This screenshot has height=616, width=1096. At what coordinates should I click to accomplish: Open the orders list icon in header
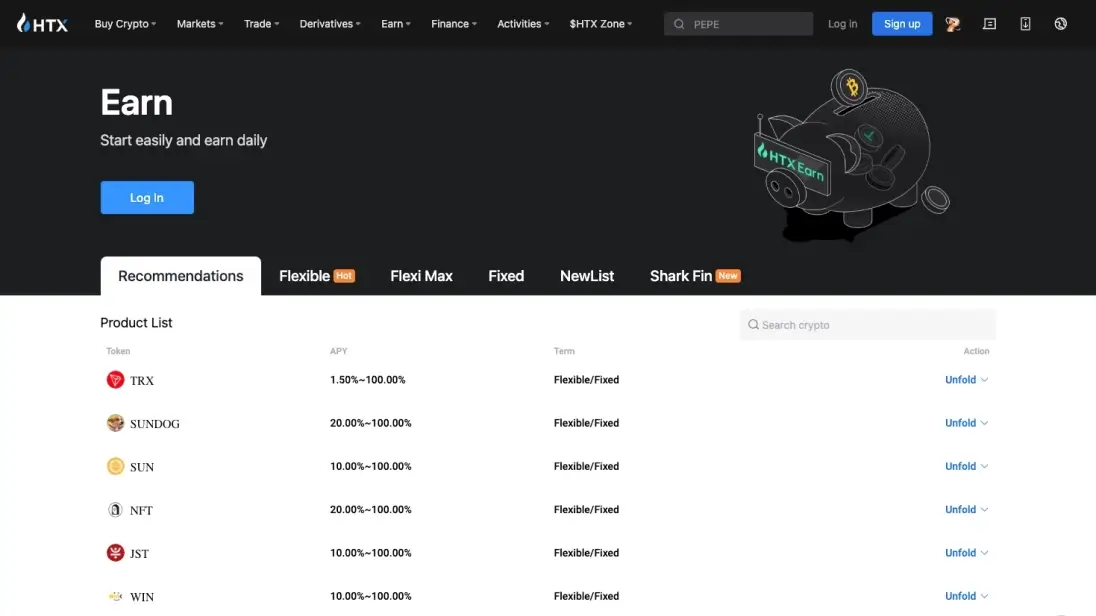click(x=989, y=24)
